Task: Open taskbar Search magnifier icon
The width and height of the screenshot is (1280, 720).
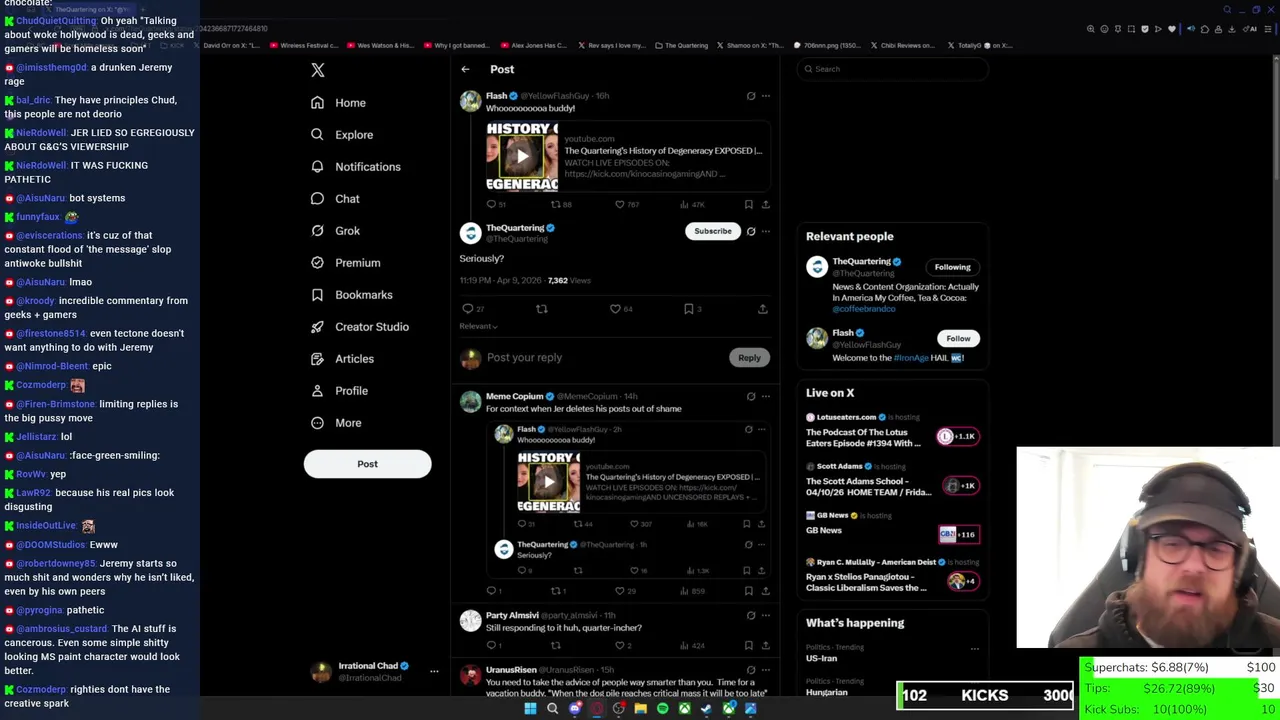Action: [552, 709]
